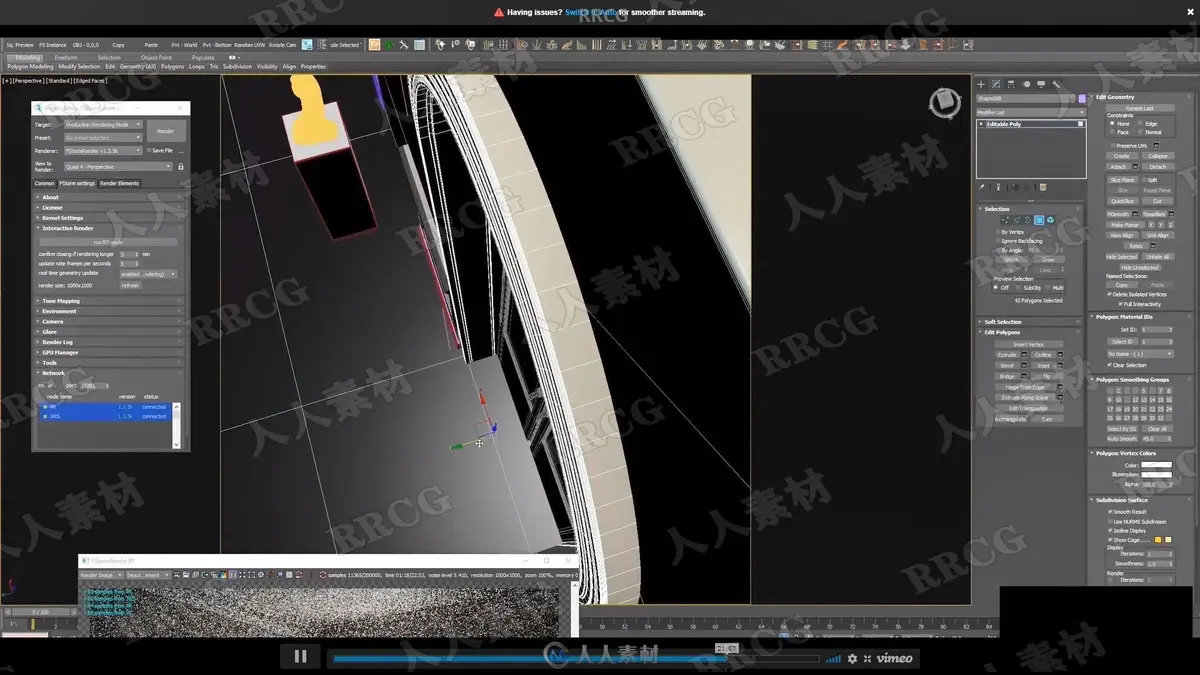Screen dimensions: 1200x675
Task: Open the Display tab in command panel
Action: (x=1041, y=84)
